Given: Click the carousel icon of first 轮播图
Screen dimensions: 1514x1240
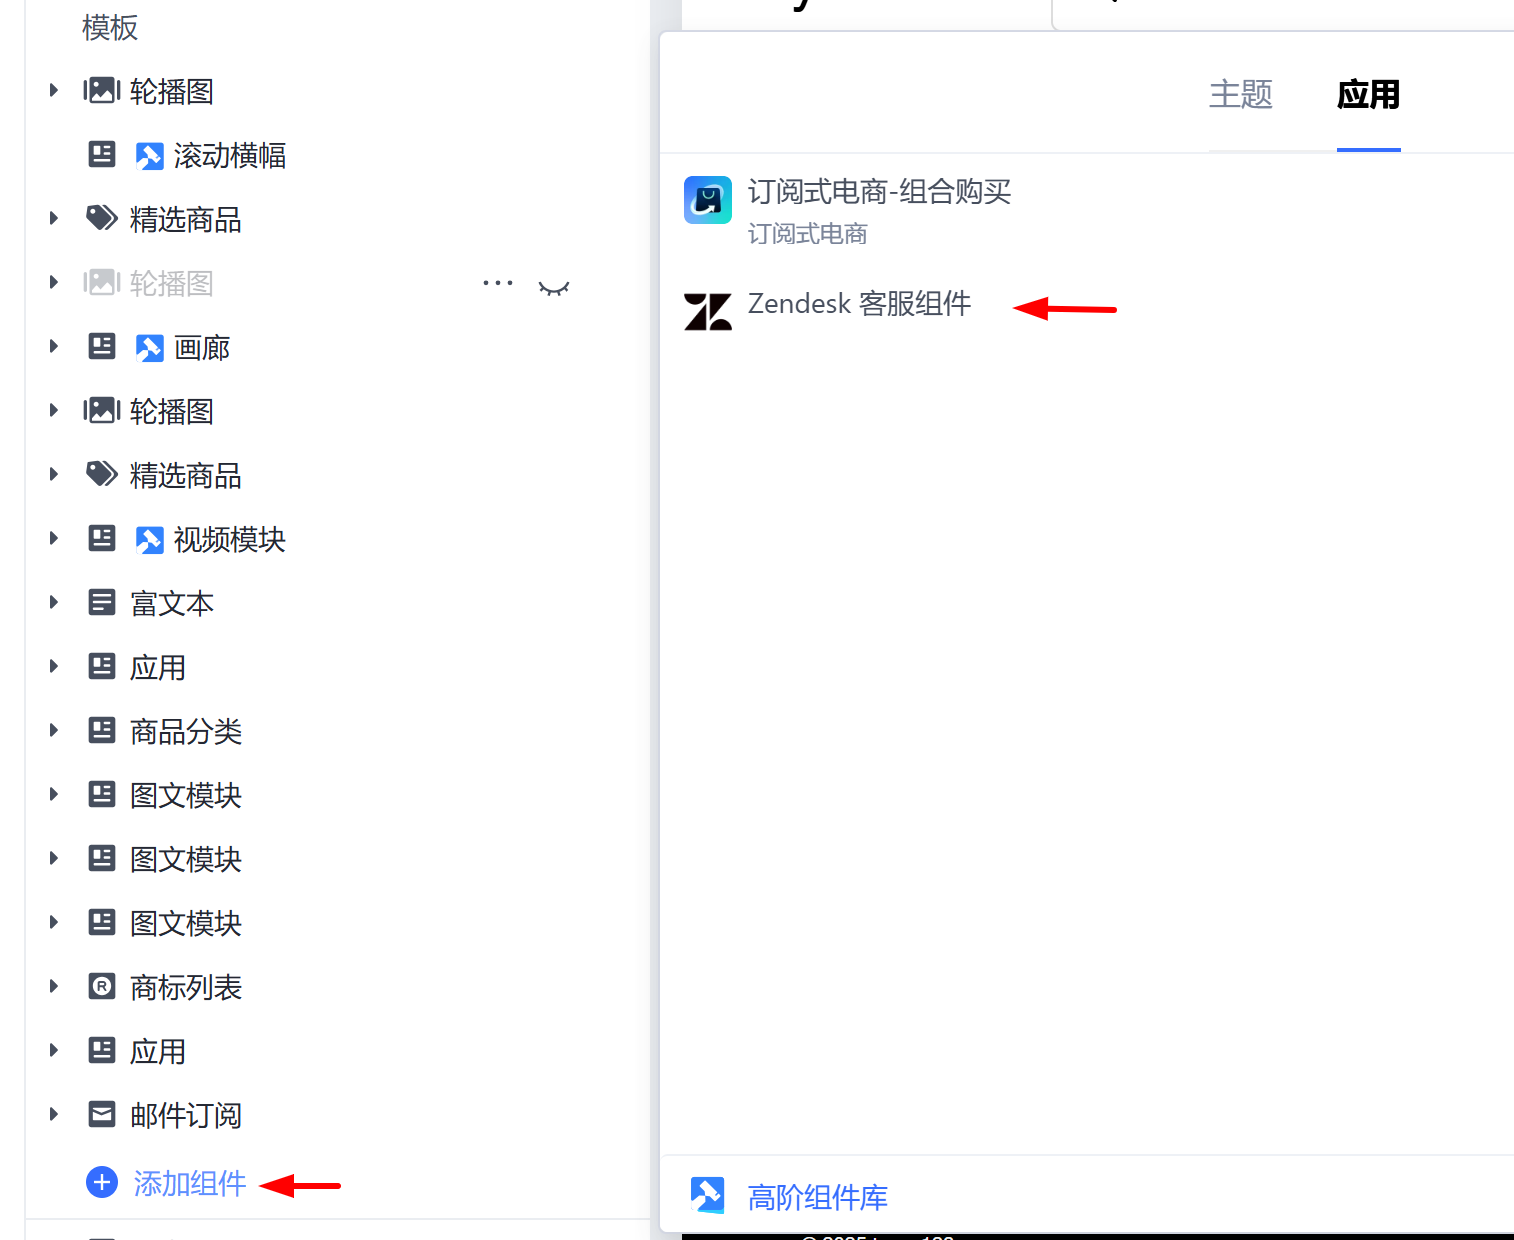Looking at the screenshot, I should pos(102,91).
